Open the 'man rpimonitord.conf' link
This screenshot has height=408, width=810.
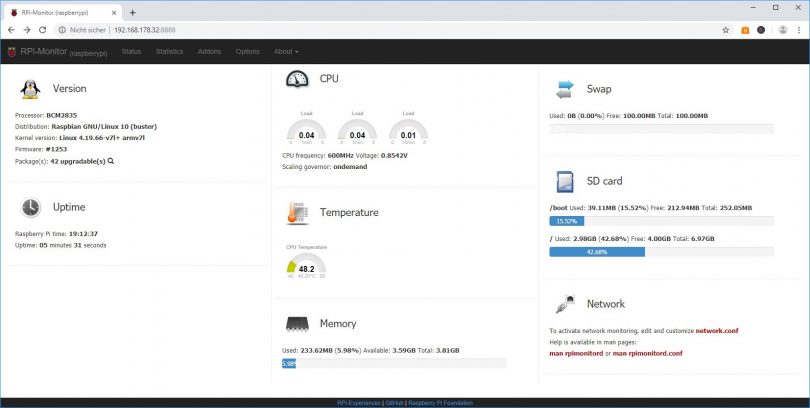pyautogui.click(x=647, y=353)
